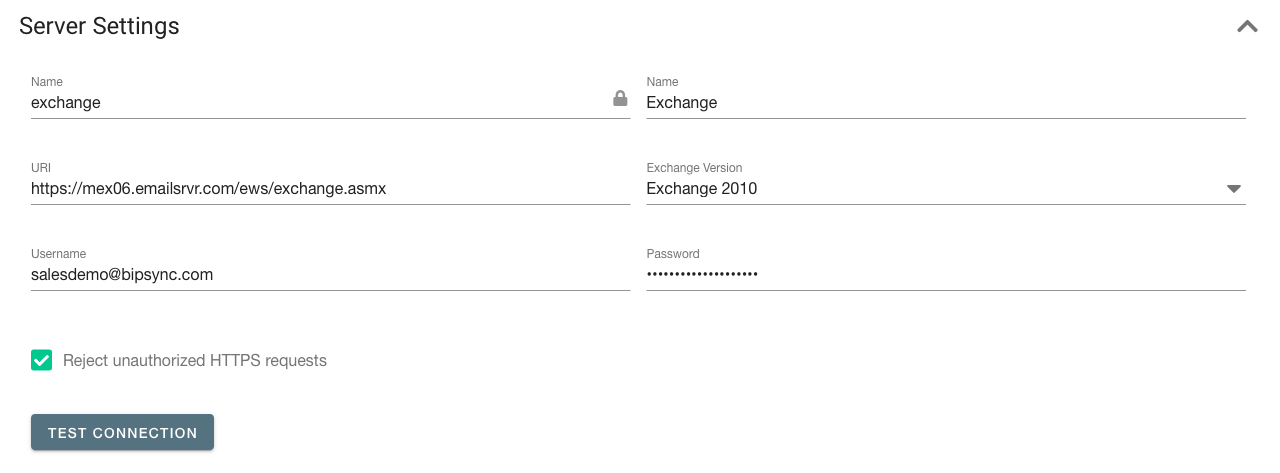Click the Exchange Version label
This screenshot has height=473, width=1280.
694,168
